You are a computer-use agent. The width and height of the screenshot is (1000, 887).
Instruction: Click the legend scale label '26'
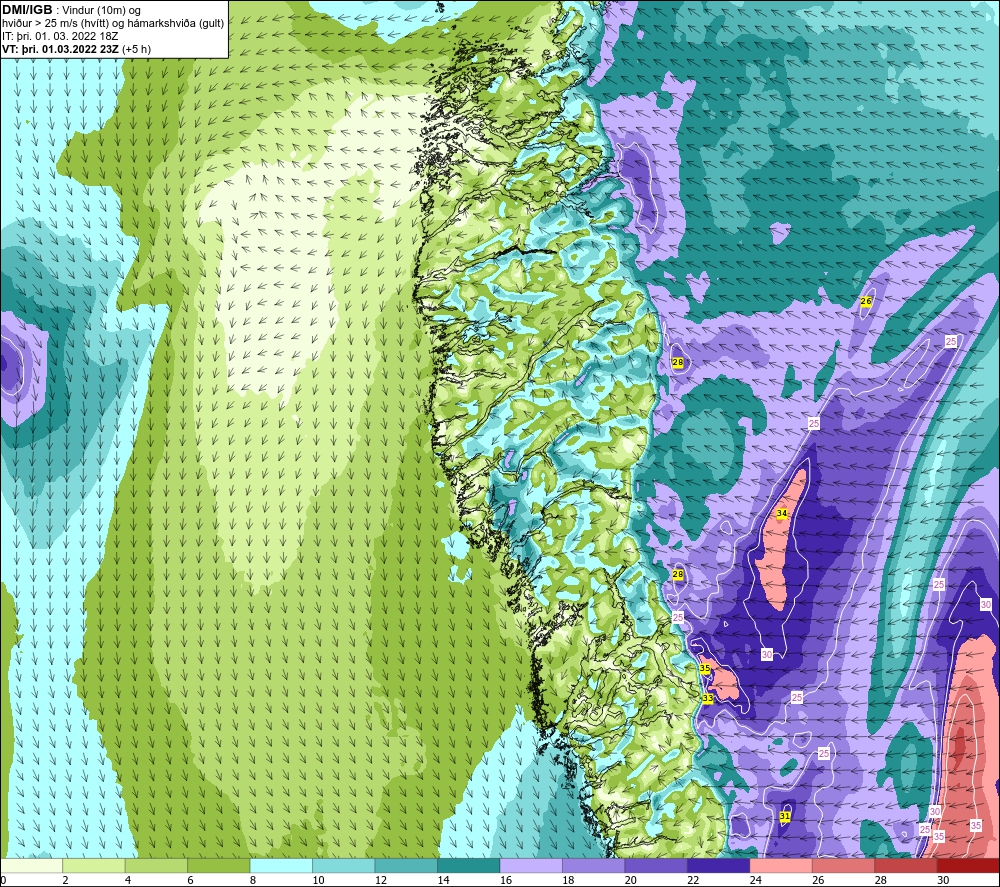pos(818,880)
